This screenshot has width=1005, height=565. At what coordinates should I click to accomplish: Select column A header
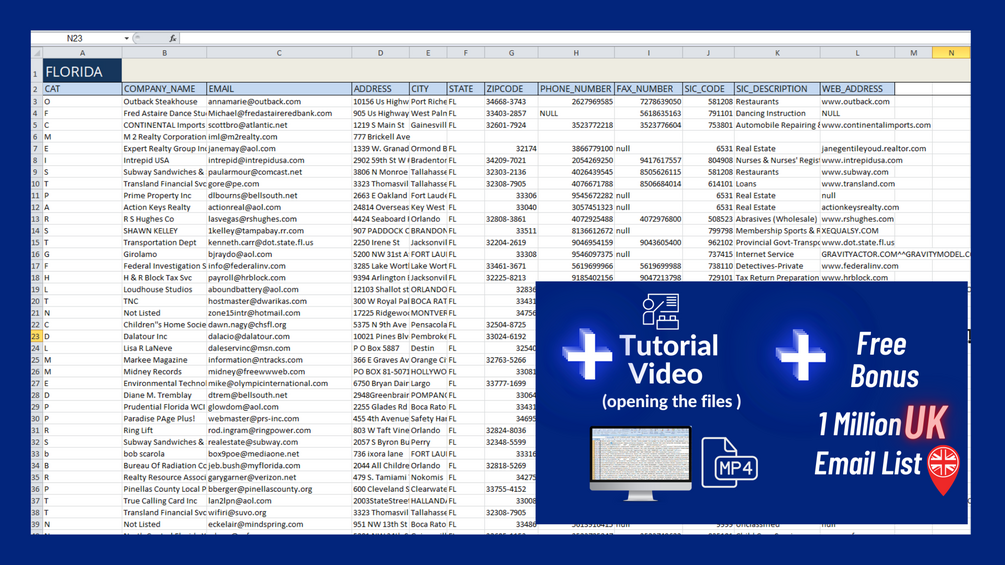82,53
